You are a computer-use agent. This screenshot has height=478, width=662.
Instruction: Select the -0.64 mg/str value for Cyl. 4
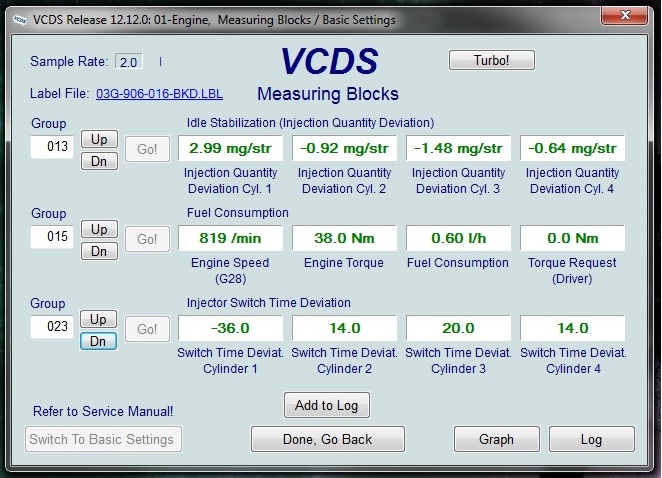point(572,148)
